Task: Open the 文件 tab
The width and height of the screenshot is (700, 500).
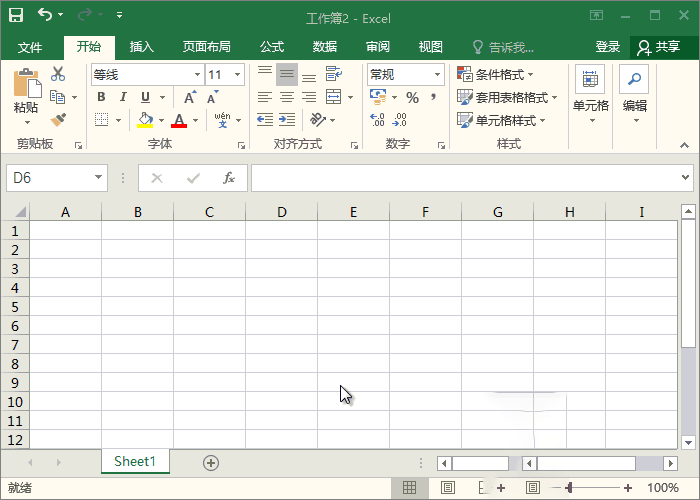Action: click(30, 47)
